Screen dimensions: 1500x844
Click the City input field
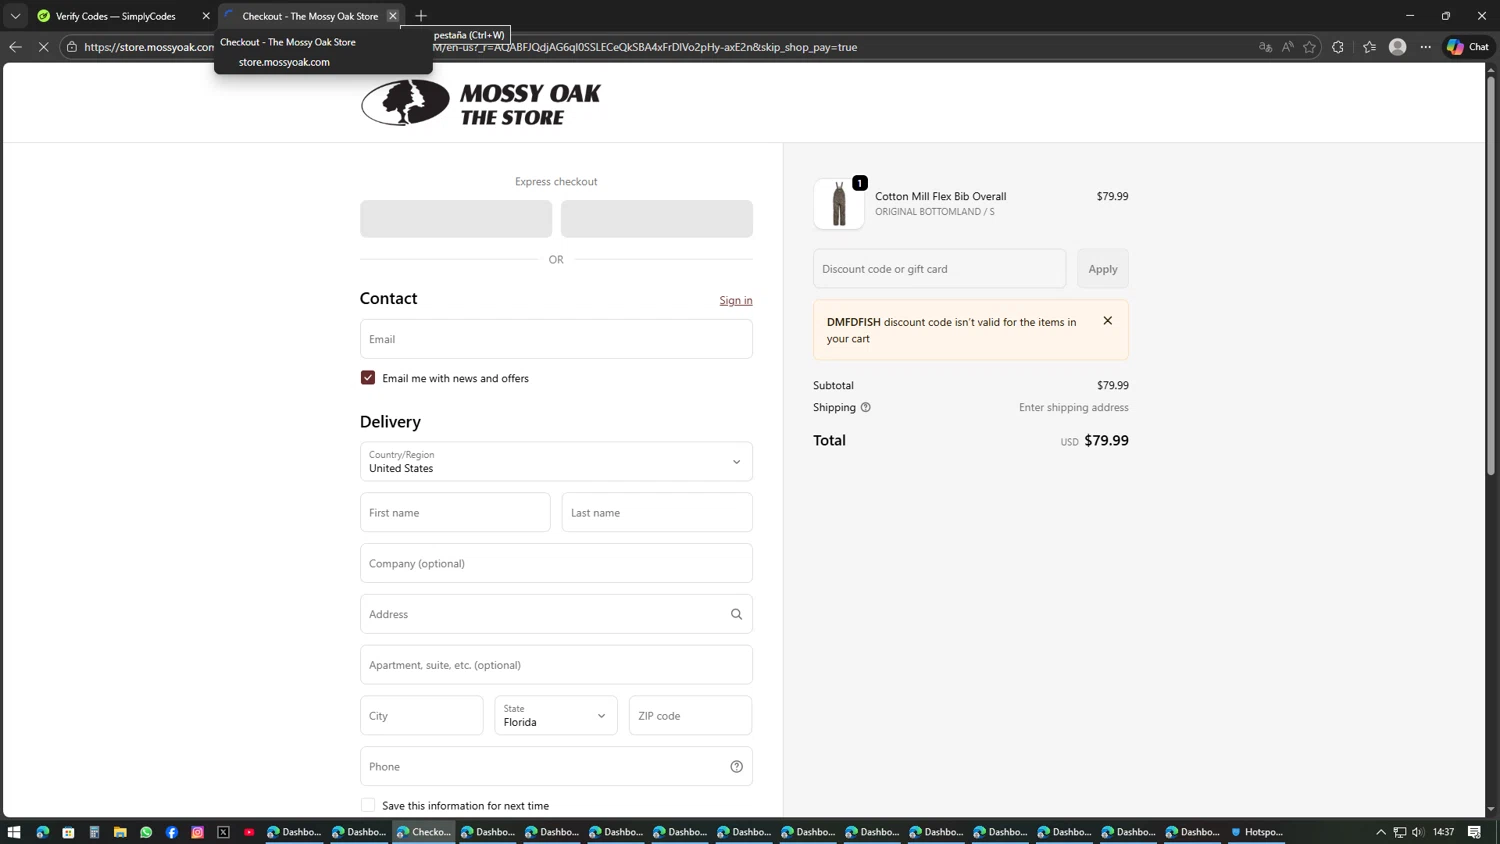pyautogui.click(x=422, y=716)
